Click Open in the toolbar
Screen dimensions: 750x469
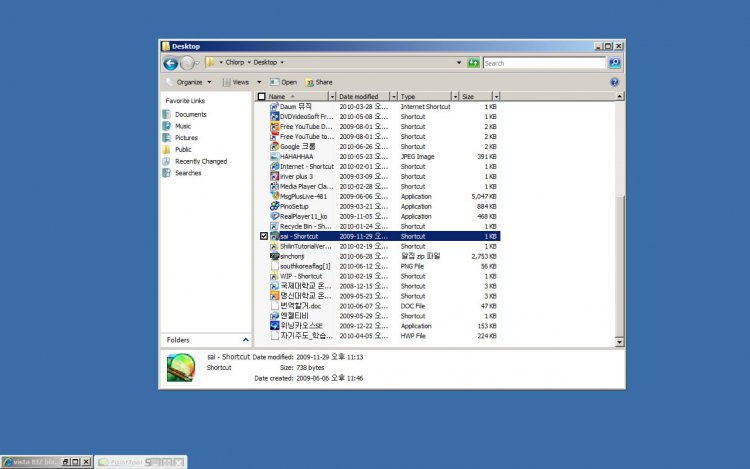[x=283, y=82]
